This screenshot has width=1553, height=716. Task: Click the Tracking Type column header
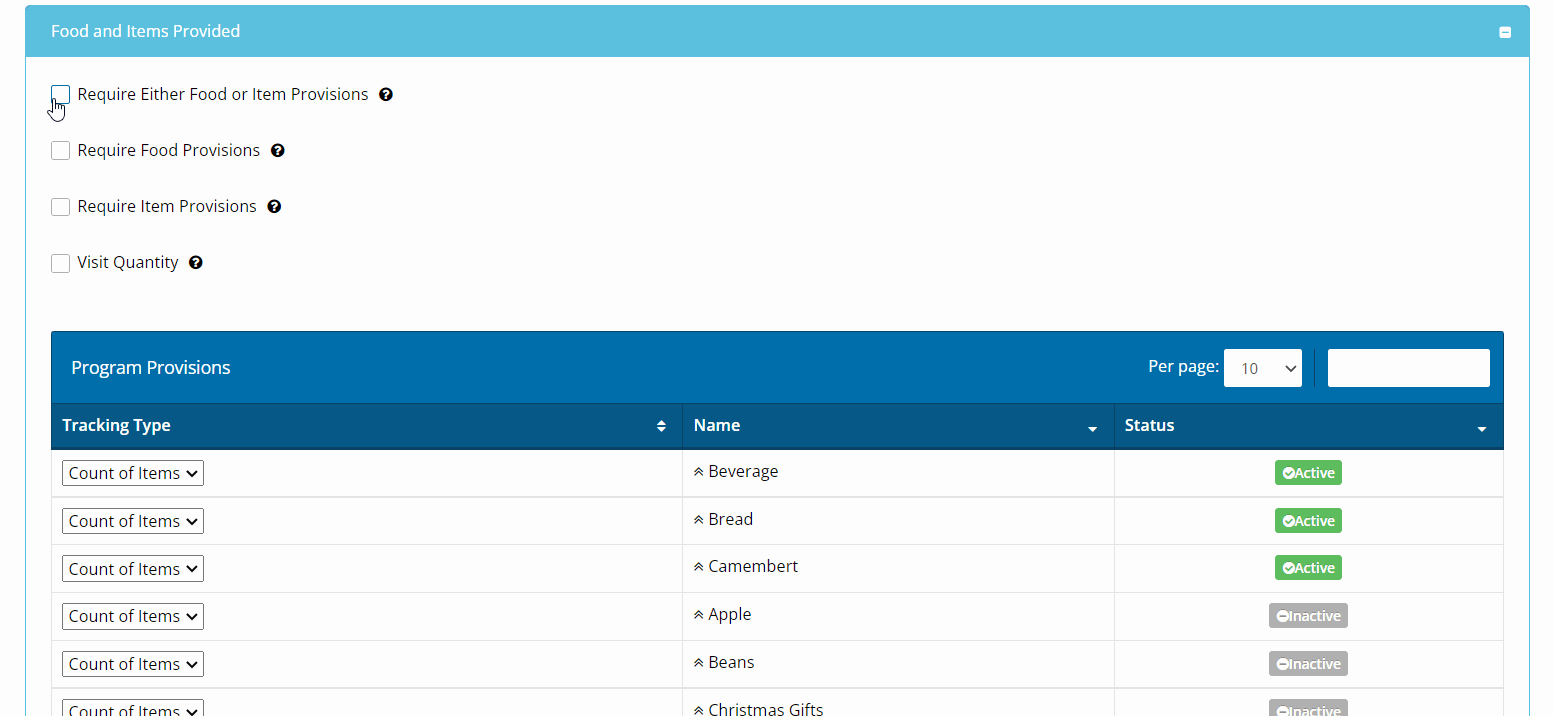click(367, 426)
